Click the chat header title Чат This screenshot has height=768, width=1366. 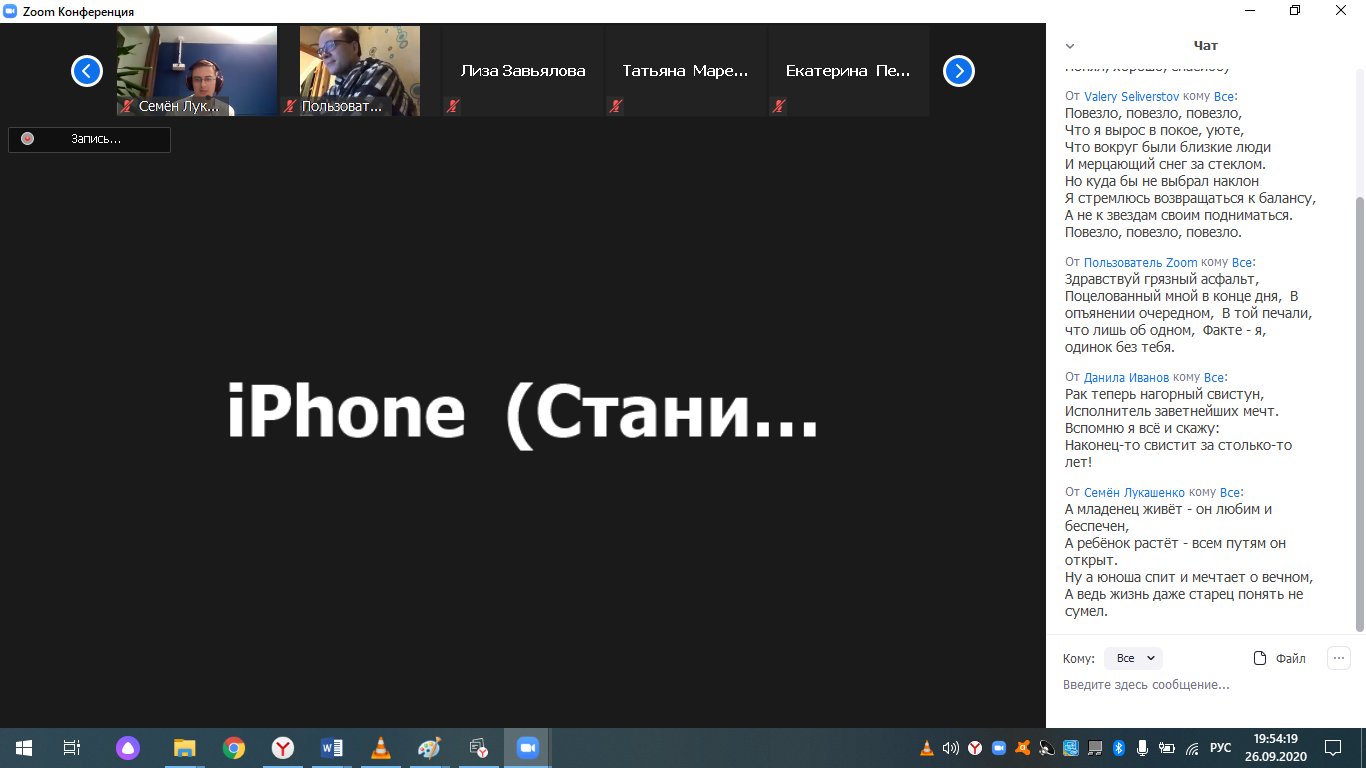(1206, 46)
